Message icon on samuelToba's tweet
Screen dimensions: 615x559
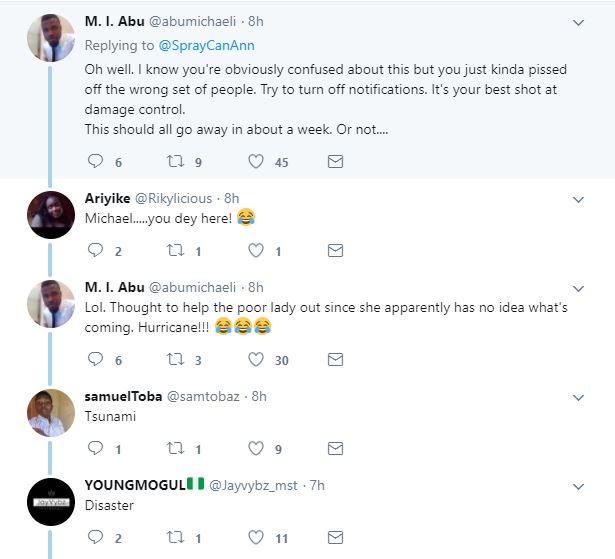click(336, 449)
